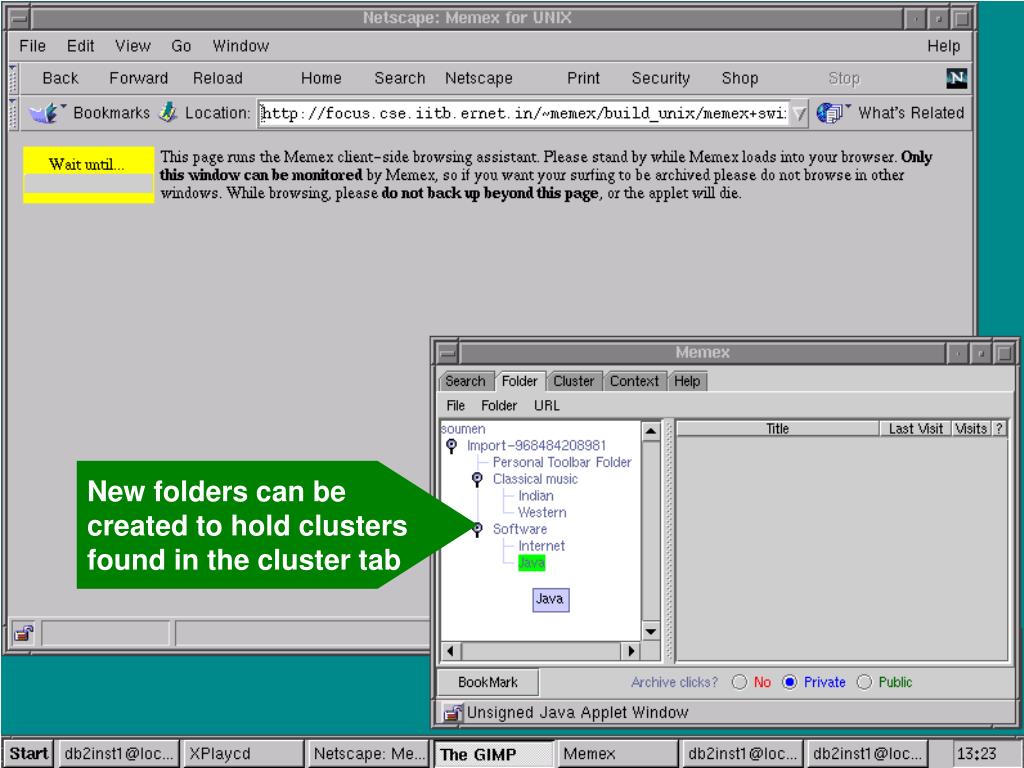Click the BookMark button in Memex
This screenshot has width=1024, height=768.
coord(488,682)
